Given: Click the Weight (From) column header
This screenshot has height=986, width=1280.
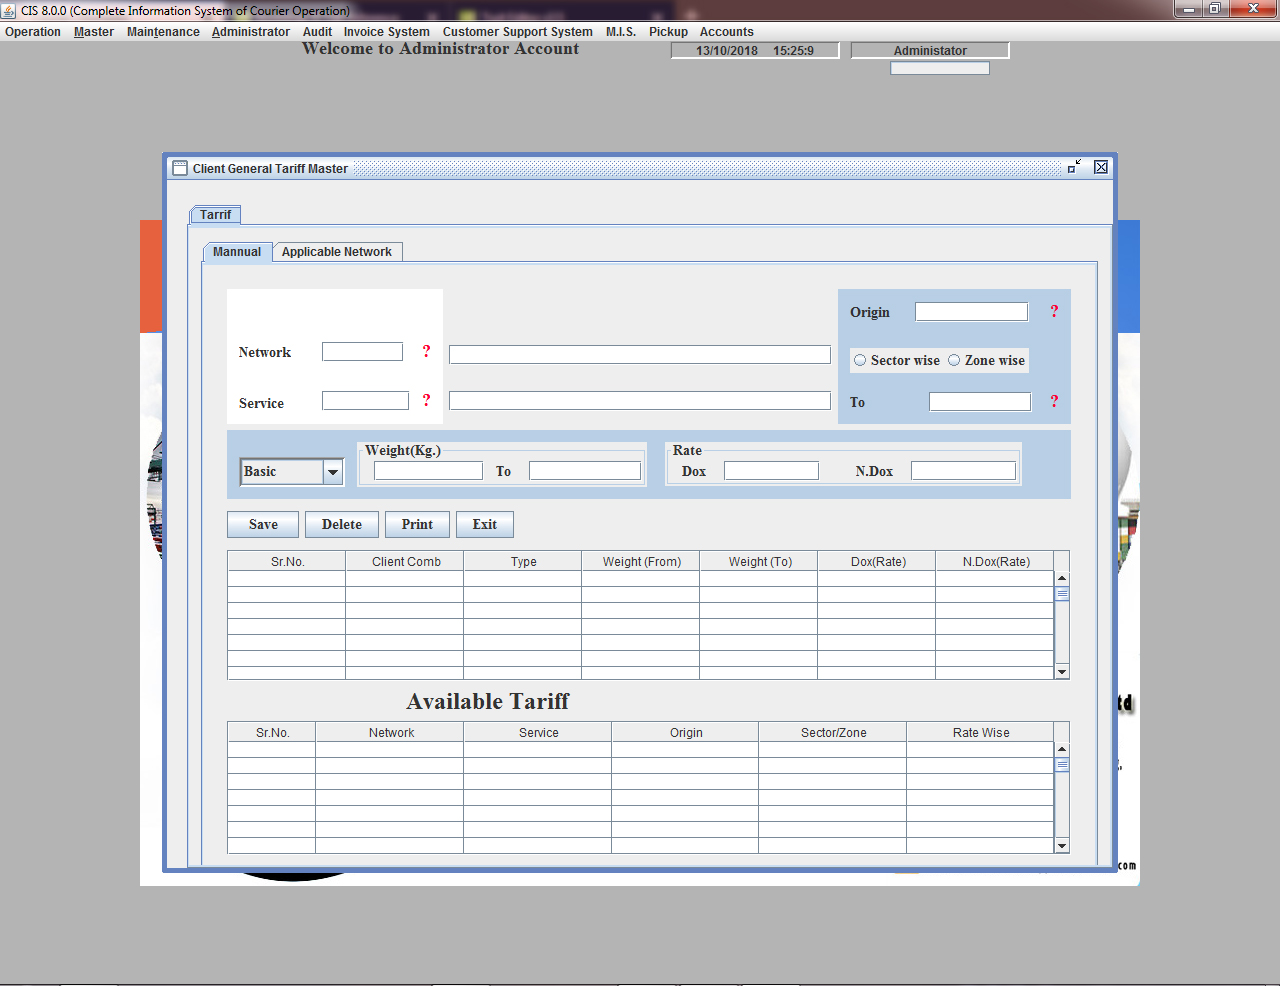Looking at the screenshot, I should [x=641, y=562].
